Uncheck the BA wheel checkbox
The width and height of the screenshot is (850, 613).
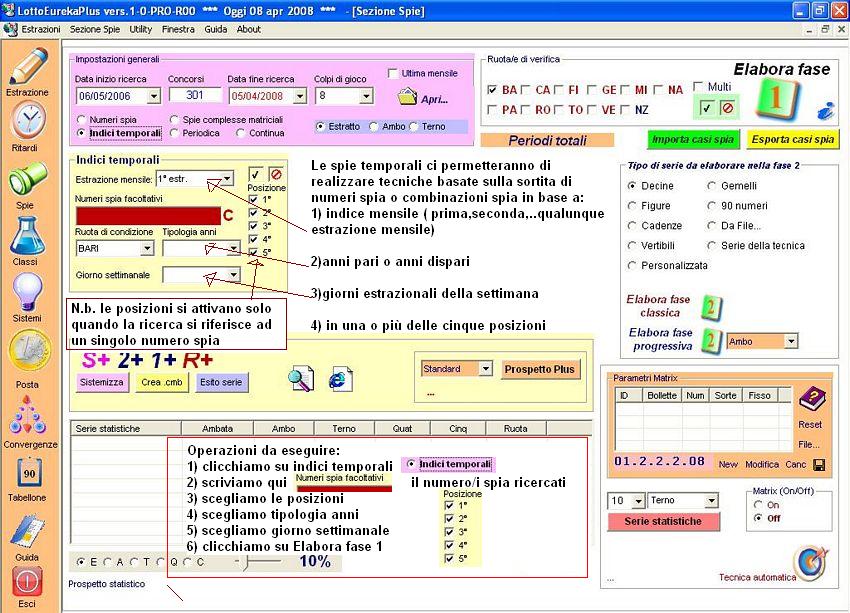coord(492,90)
